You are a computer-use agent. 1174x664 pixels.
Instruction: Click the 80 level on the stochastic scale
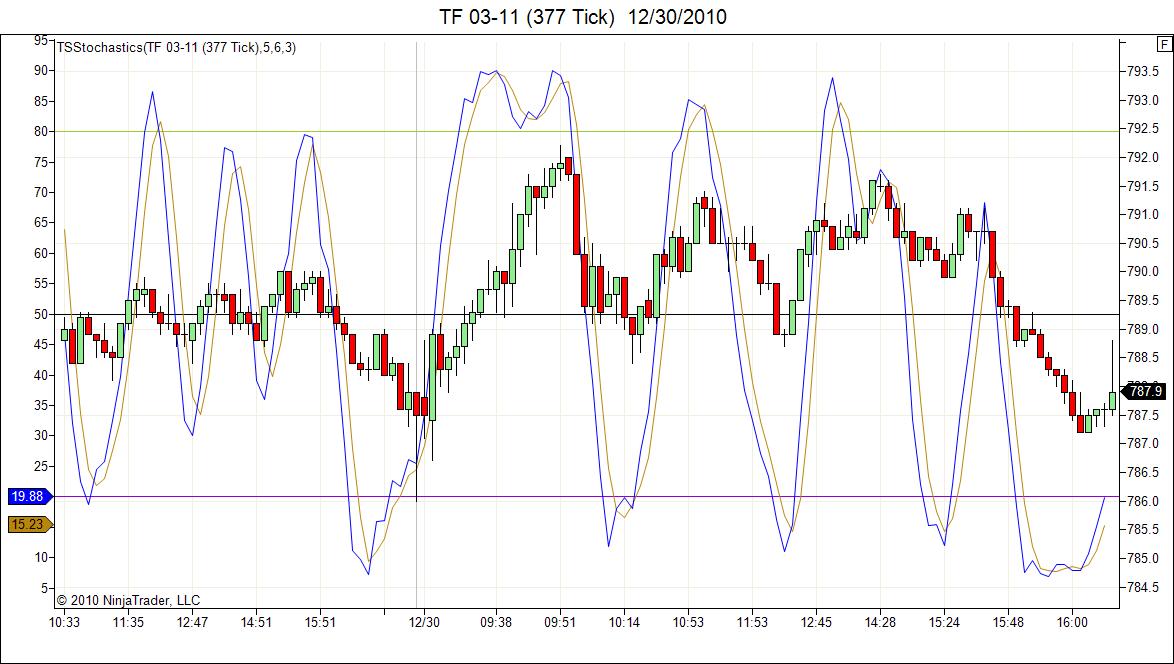coord(40,132)
